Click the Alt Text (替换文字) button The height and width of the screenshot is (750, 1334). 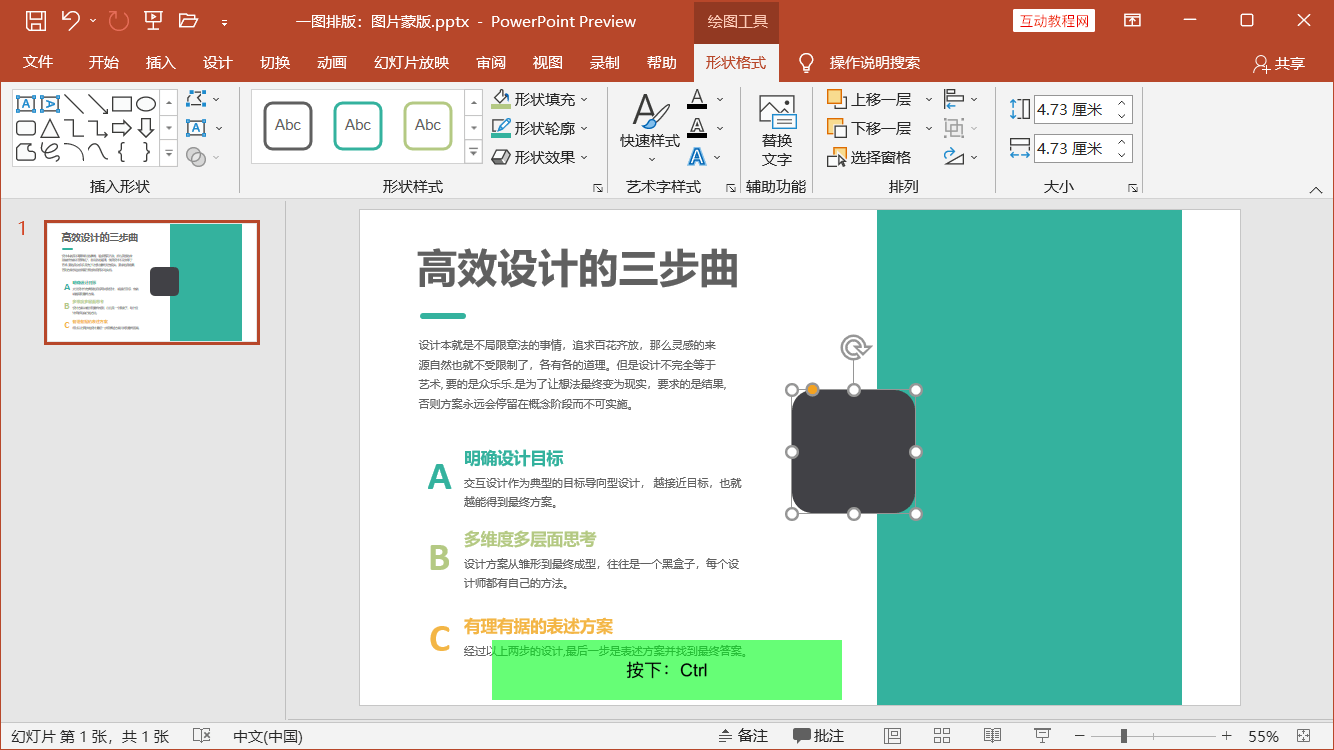(x=777, y=130)
